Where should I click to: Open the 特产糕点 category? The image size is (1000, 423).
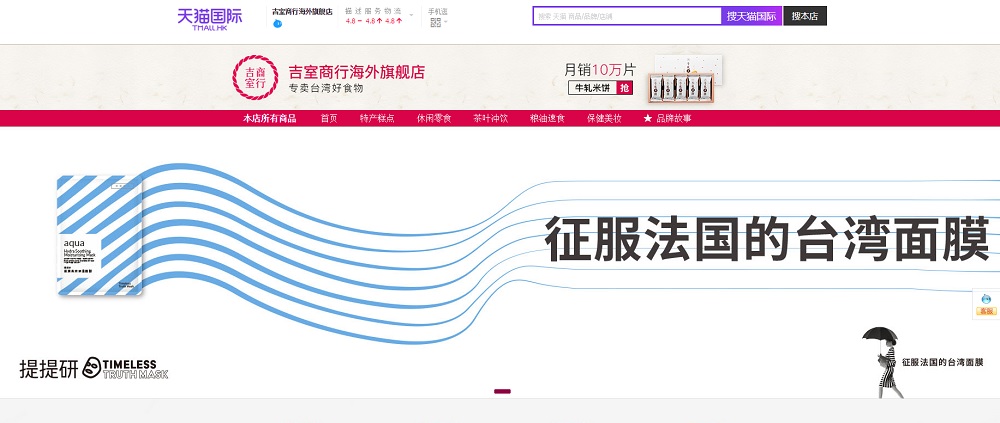(377, 119)
